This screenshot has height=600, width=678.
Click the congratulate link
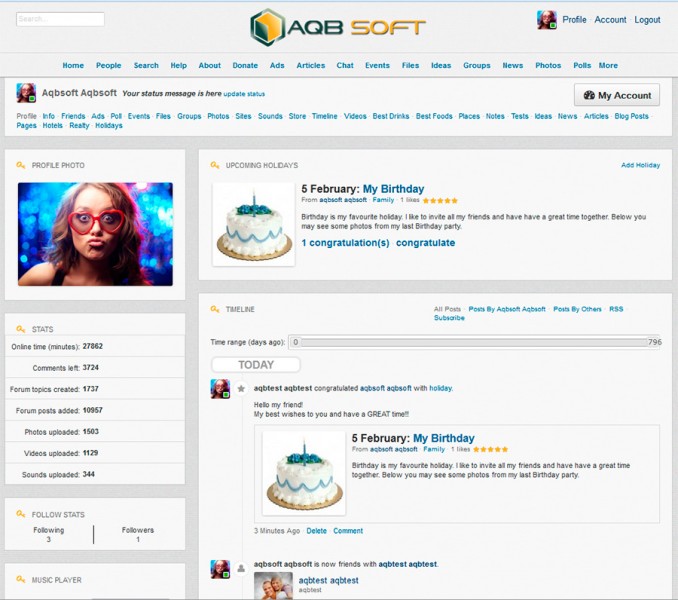pyautogui.click(x=425, y=243)
